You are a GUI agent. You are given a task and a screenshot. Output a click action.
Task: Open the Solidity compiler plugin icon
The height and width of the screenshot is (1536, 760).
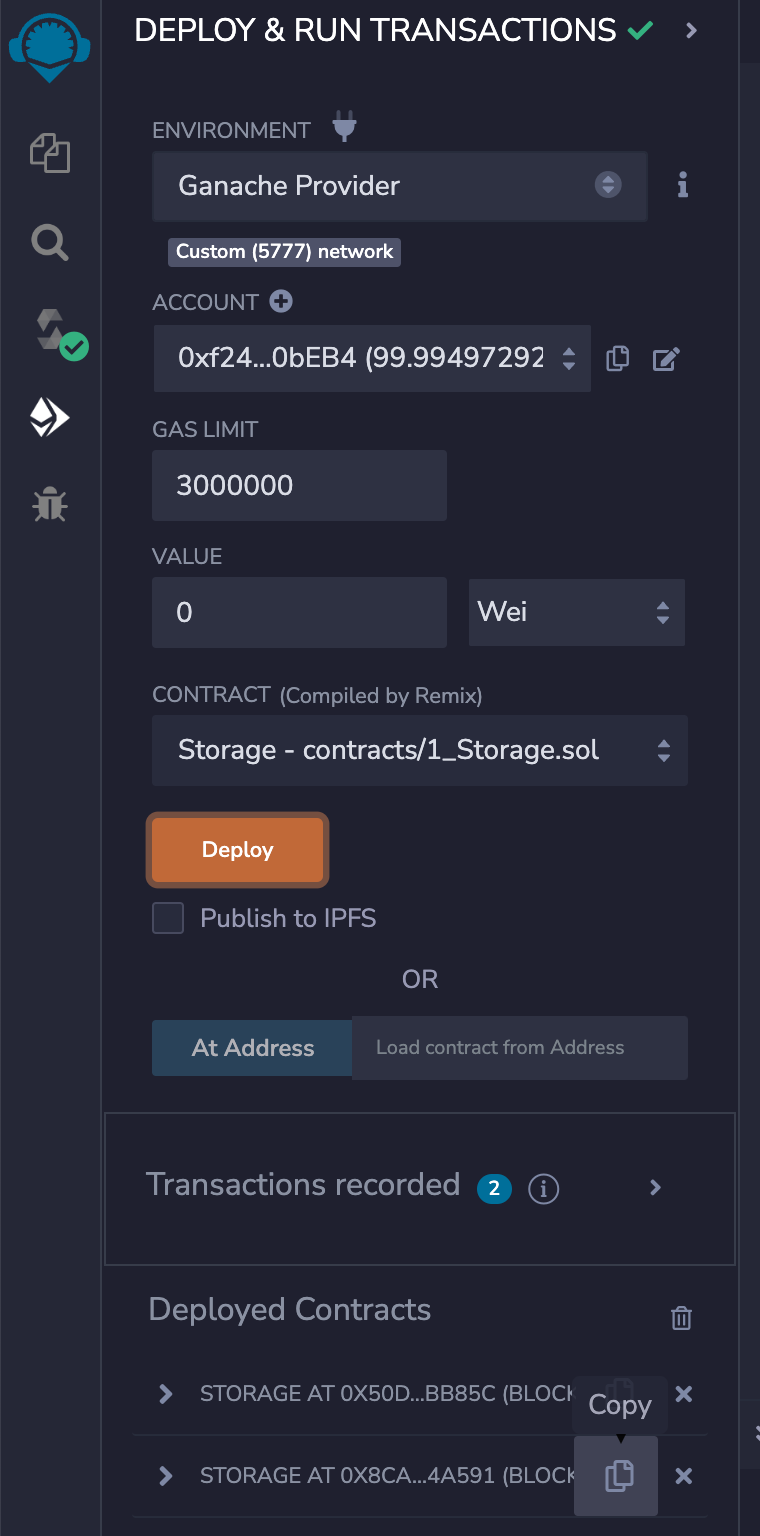(57, 334)
